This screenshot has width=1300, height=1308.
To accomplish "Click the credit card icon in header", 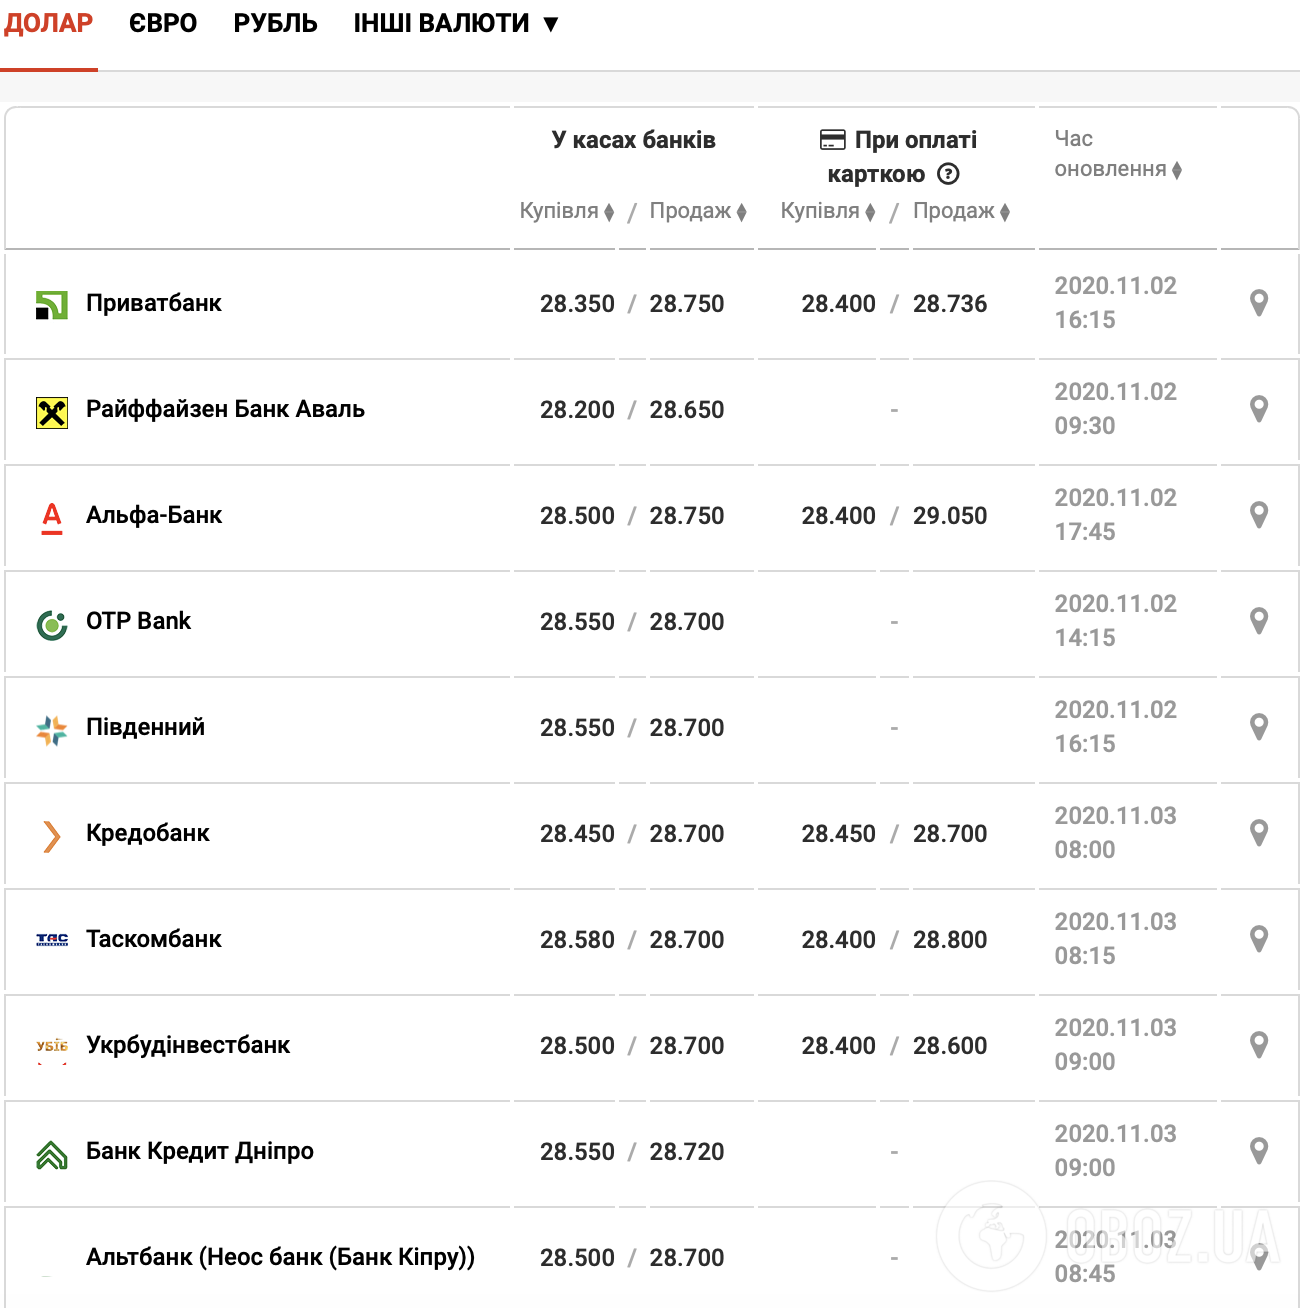I will 833,140.
